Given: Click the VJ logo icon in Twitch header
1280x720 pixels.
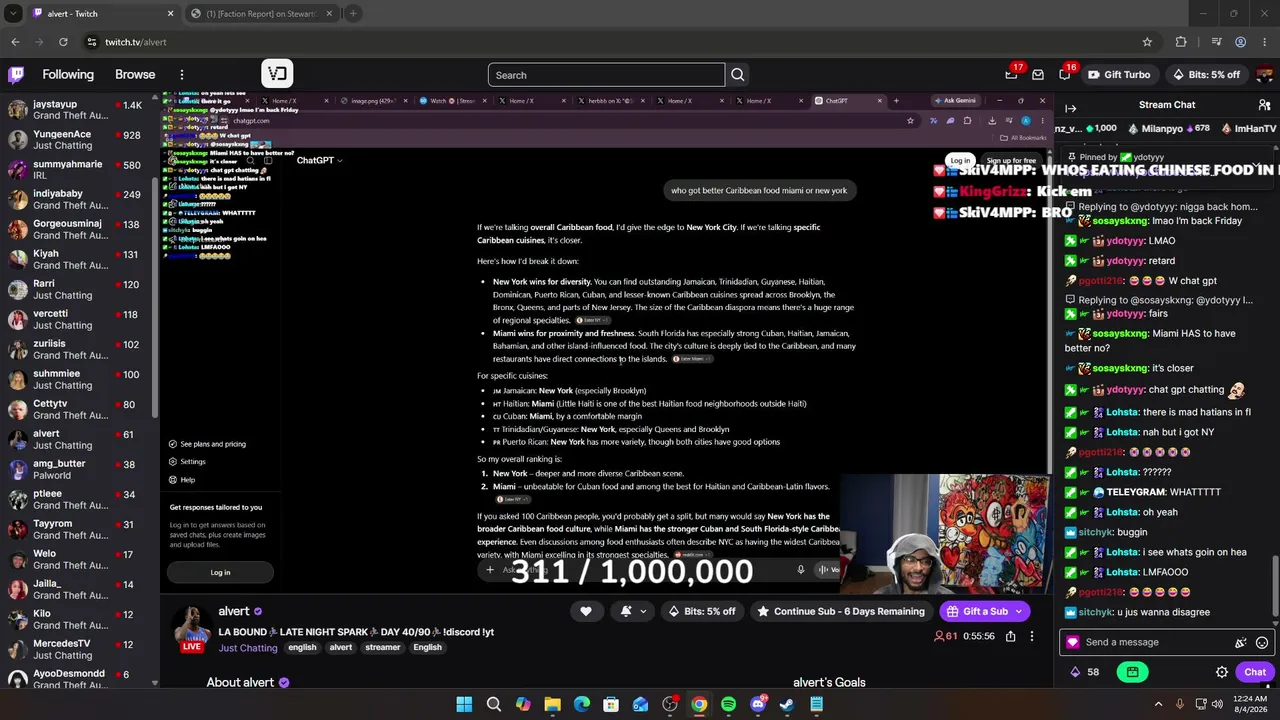Looking at the screenshot, I should click(x=277, y=74).
